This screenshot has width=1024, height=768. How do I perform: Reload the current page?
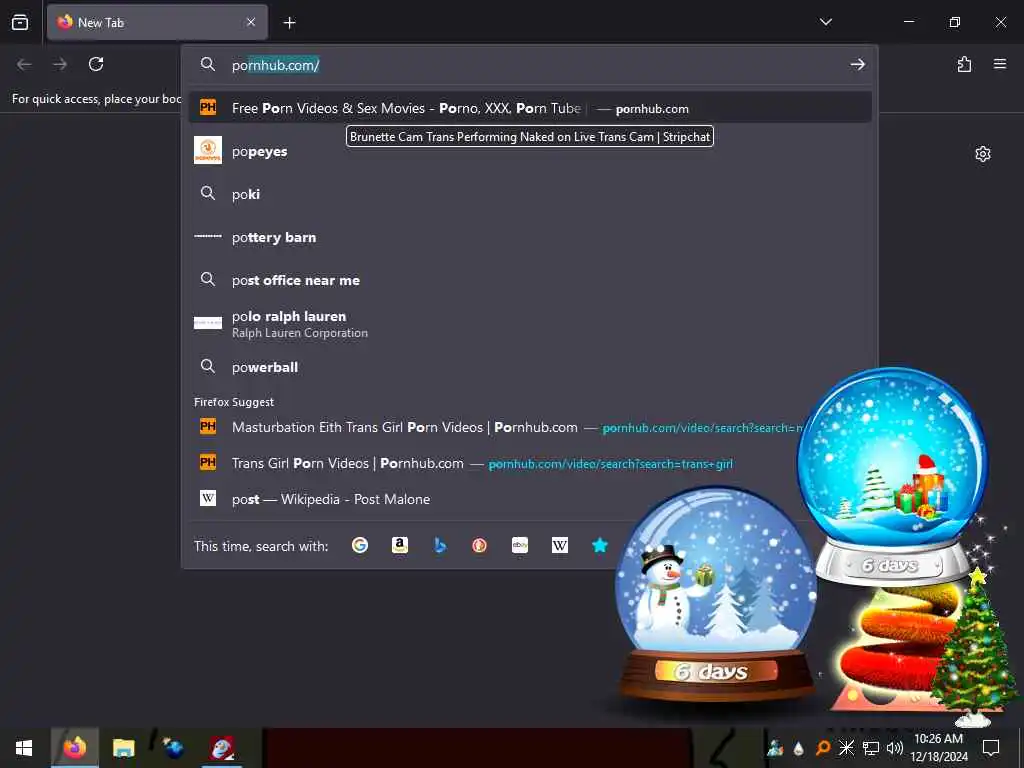pos(96,64)
